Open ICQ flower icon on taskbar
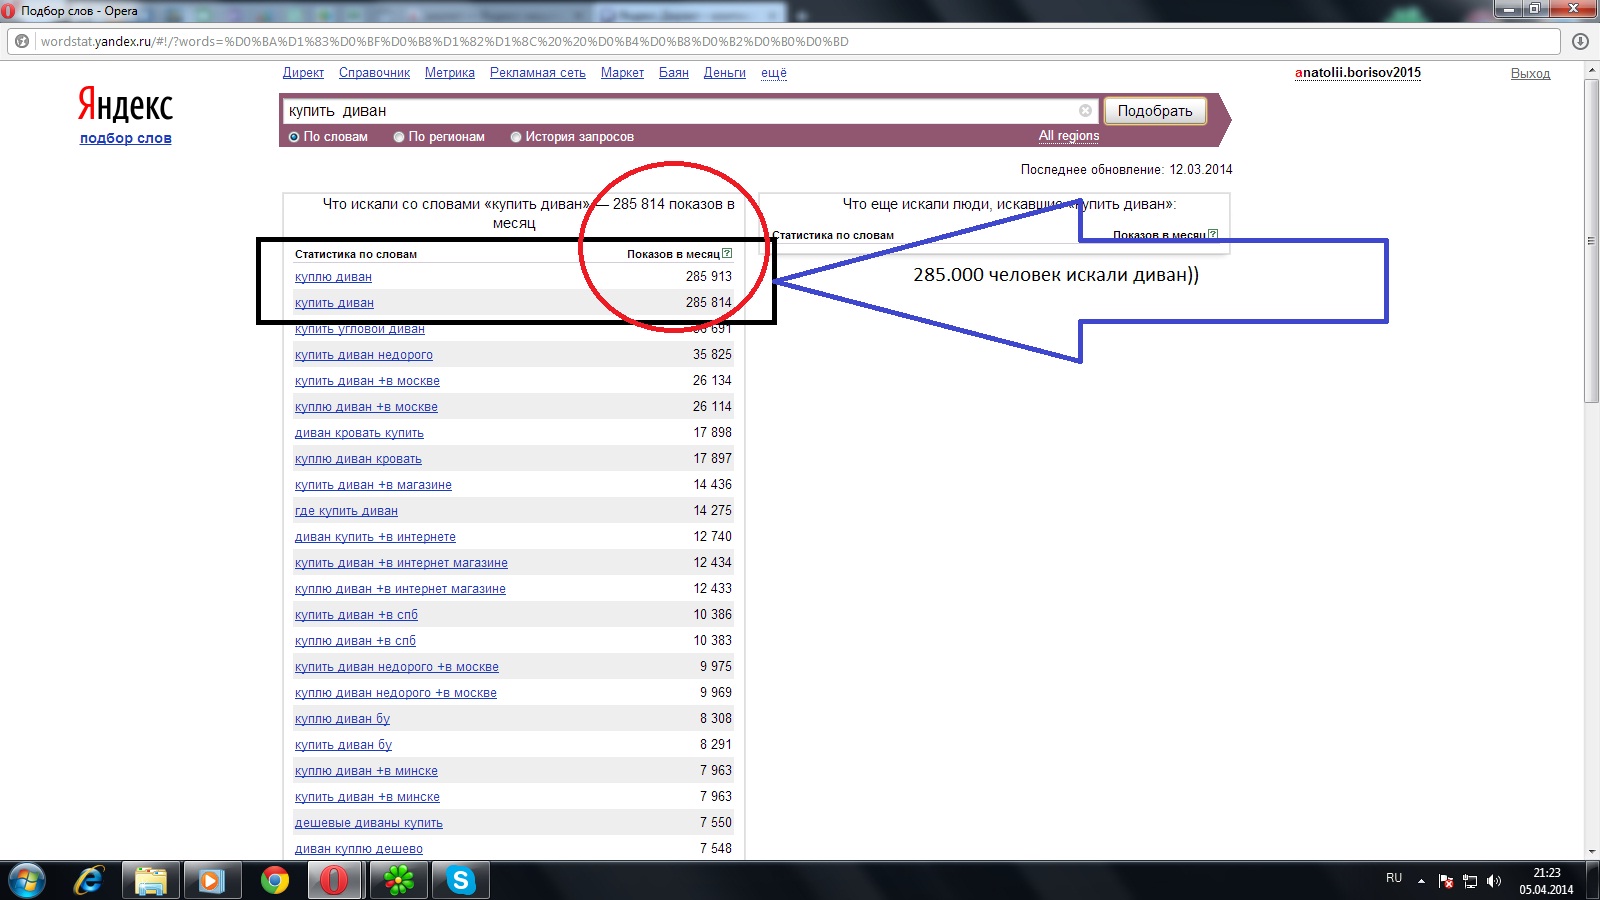This screenshot has width=1600, height=900. click(398, 880)
